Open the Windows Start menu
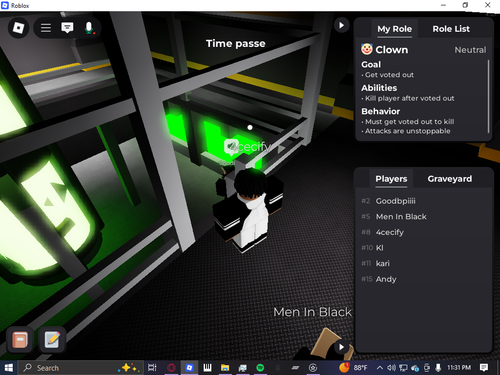The image size is (500, 375). coord(8,368)
